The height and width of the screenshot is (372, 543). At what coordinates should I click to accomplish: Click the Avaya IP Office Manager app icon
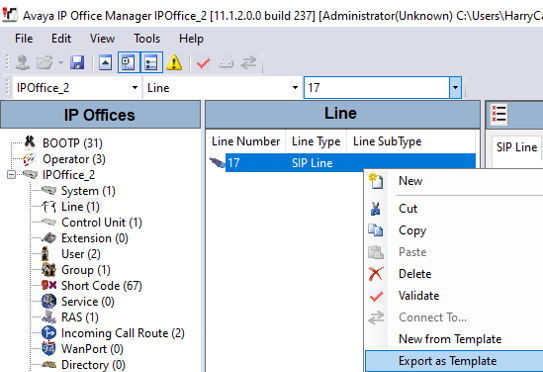[x=10, y=15]
